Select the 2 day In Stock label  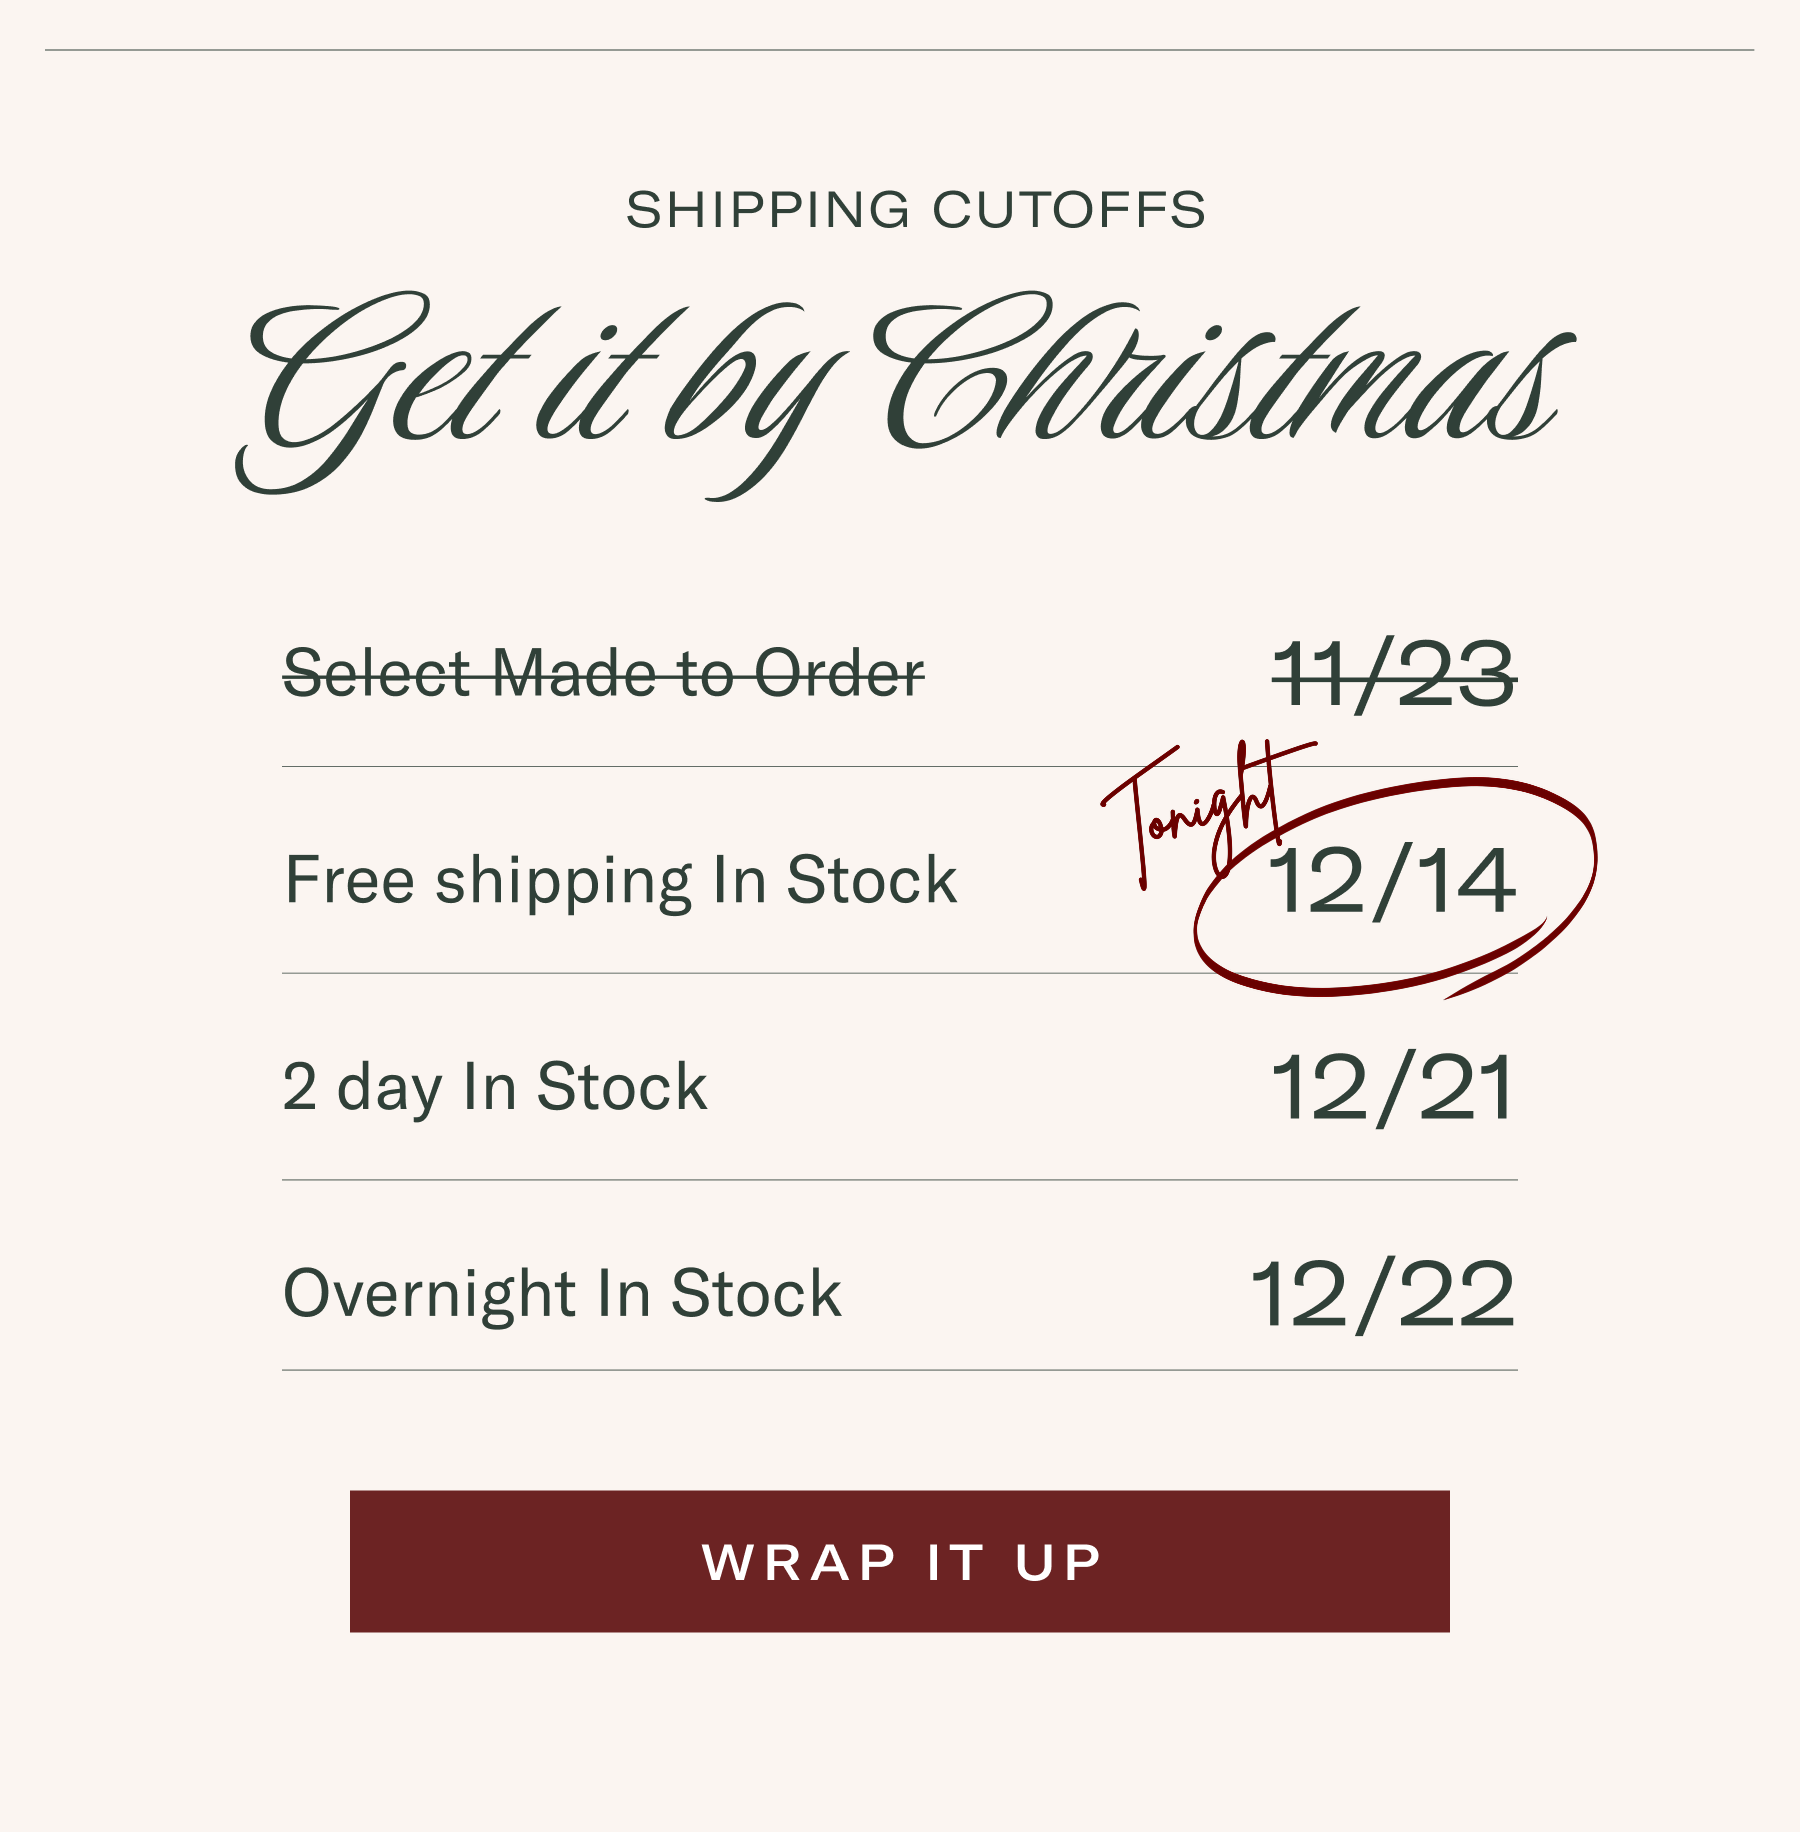point(495,1087)
